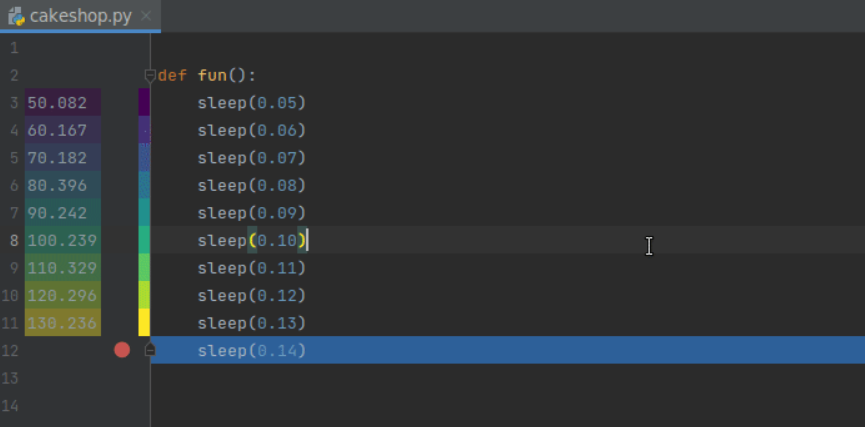Toggle the red breakpoint on line 12
The image size is (865, 427).
pyautogui.click(x=122, y=350)
